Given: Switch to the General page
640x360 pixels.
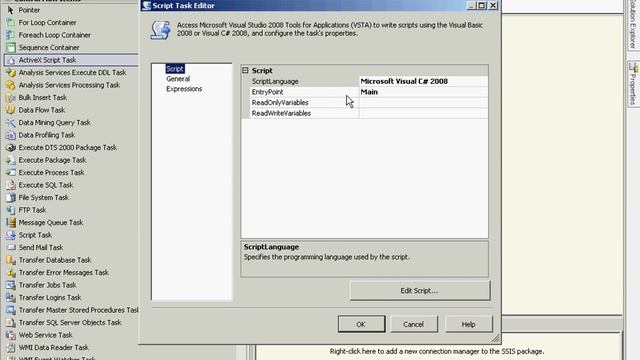Looking at the screenshot, I should coord(178,79).
